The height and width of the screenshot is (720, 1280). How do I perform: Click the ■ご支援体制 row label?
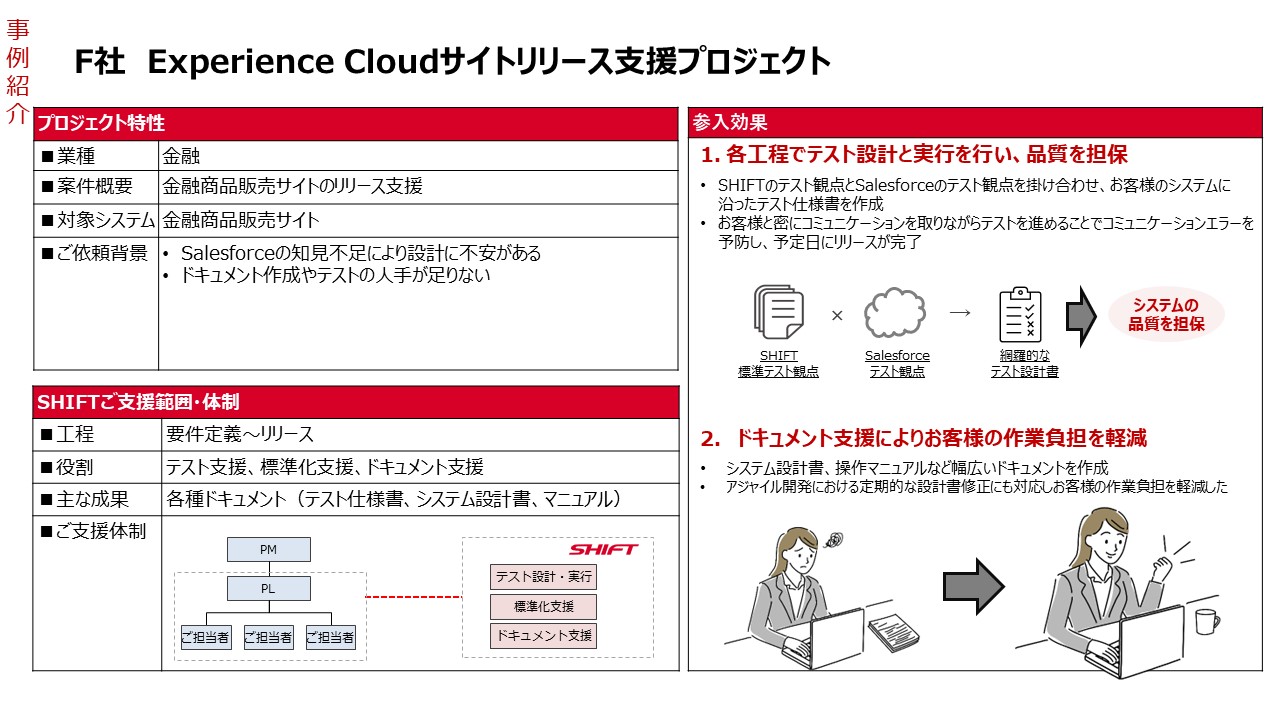(x=93, y=531)
